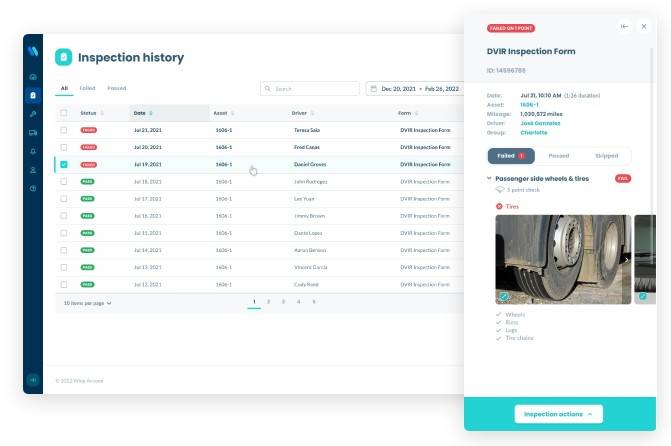Collapse Passenger side wheels & tires section
The image size is (671, 446).
coord(489,178)
